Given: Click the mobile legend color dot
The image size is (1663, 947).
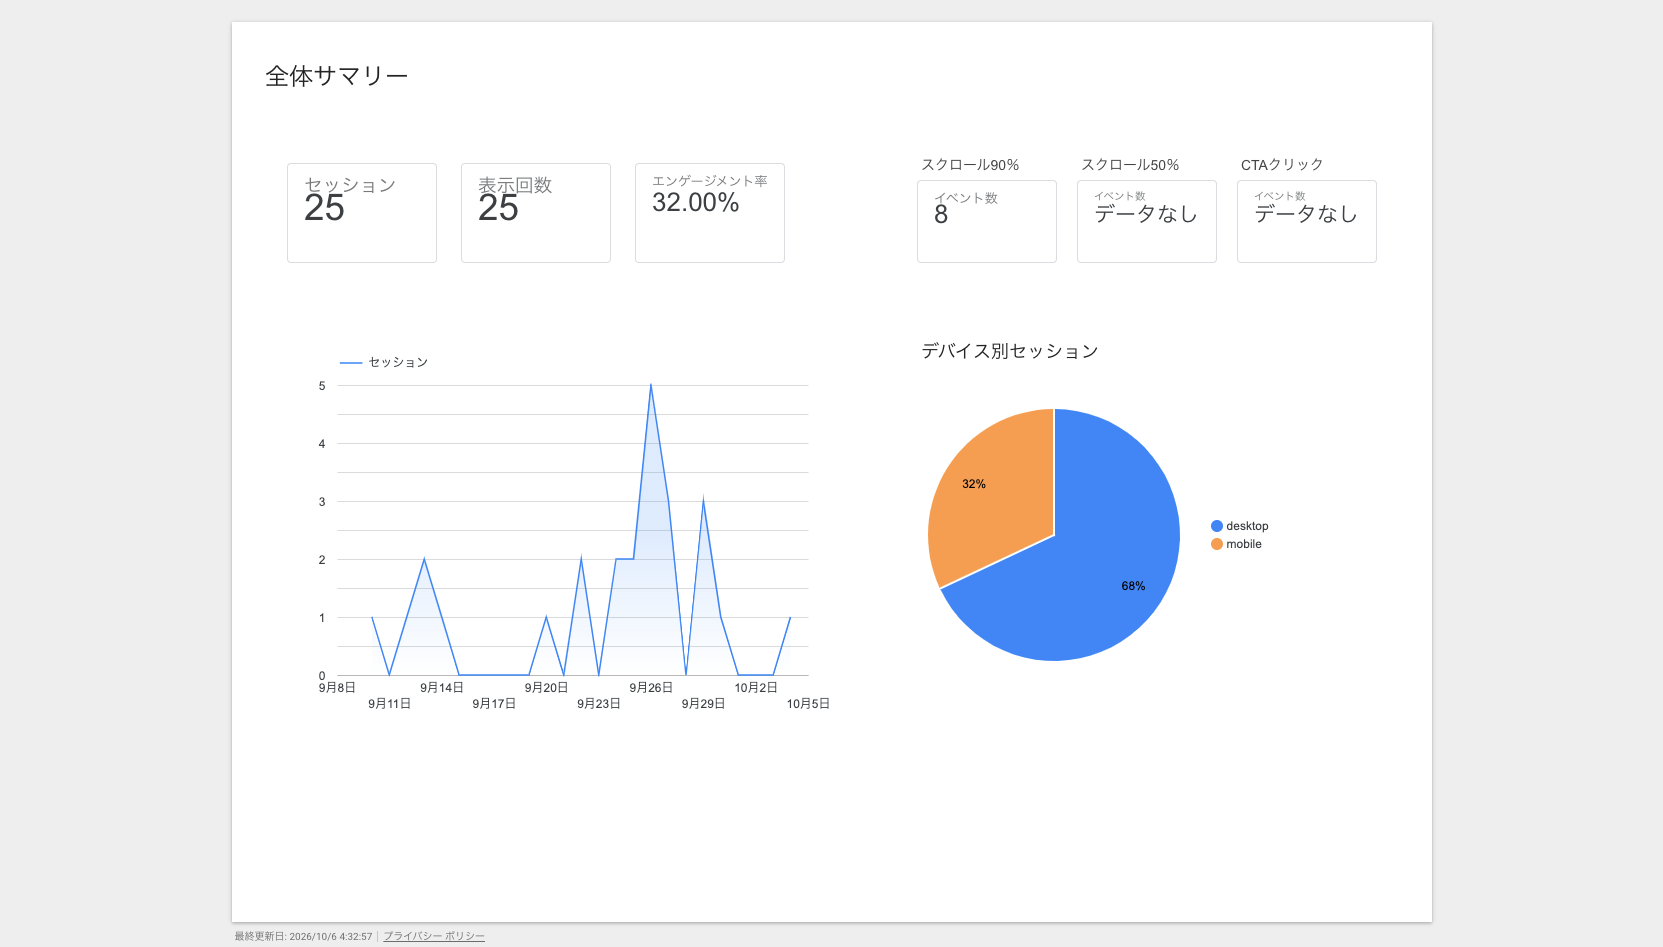Looking at the screenshot, I should (1217, 544).
